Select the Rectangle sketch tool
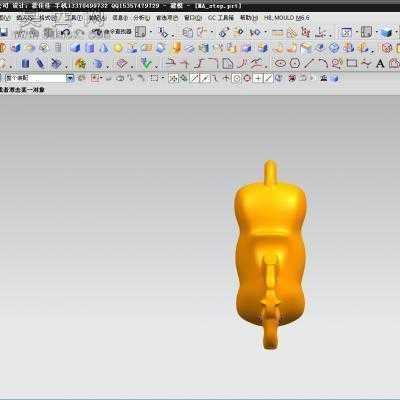Image resolution: width=400 pixels, height=400 pixels. tap(352, 63)
